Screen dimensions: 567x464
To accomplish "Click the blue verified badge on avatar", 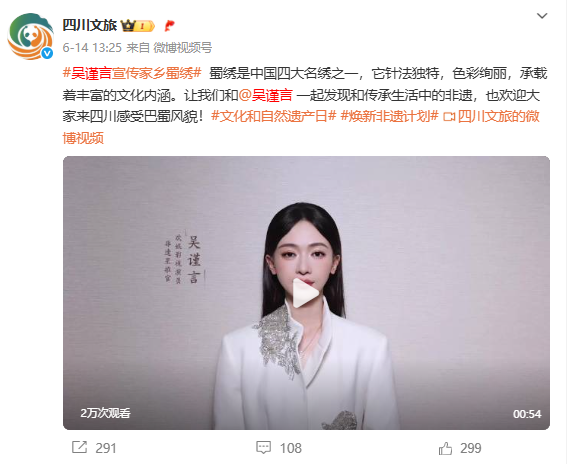I will coord(47,54).
